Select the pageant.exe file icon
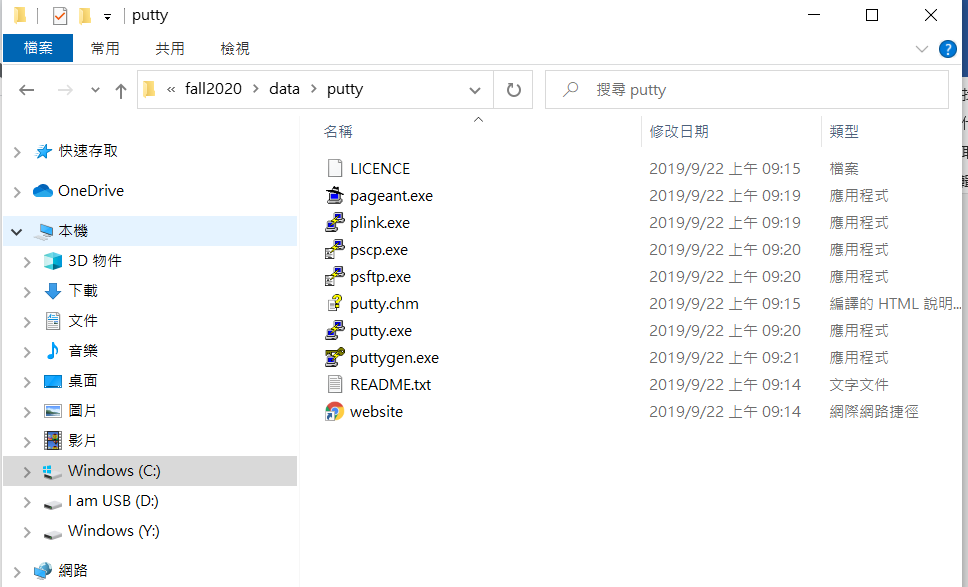968x587 pixels. coord(335,196)
